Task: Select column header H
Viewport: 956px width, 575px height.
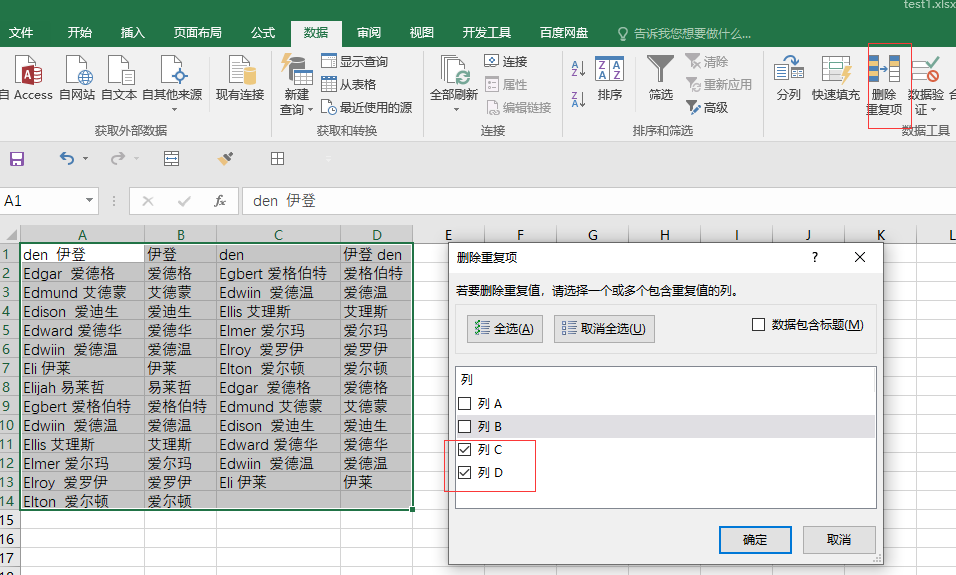Action: [665, 235]
